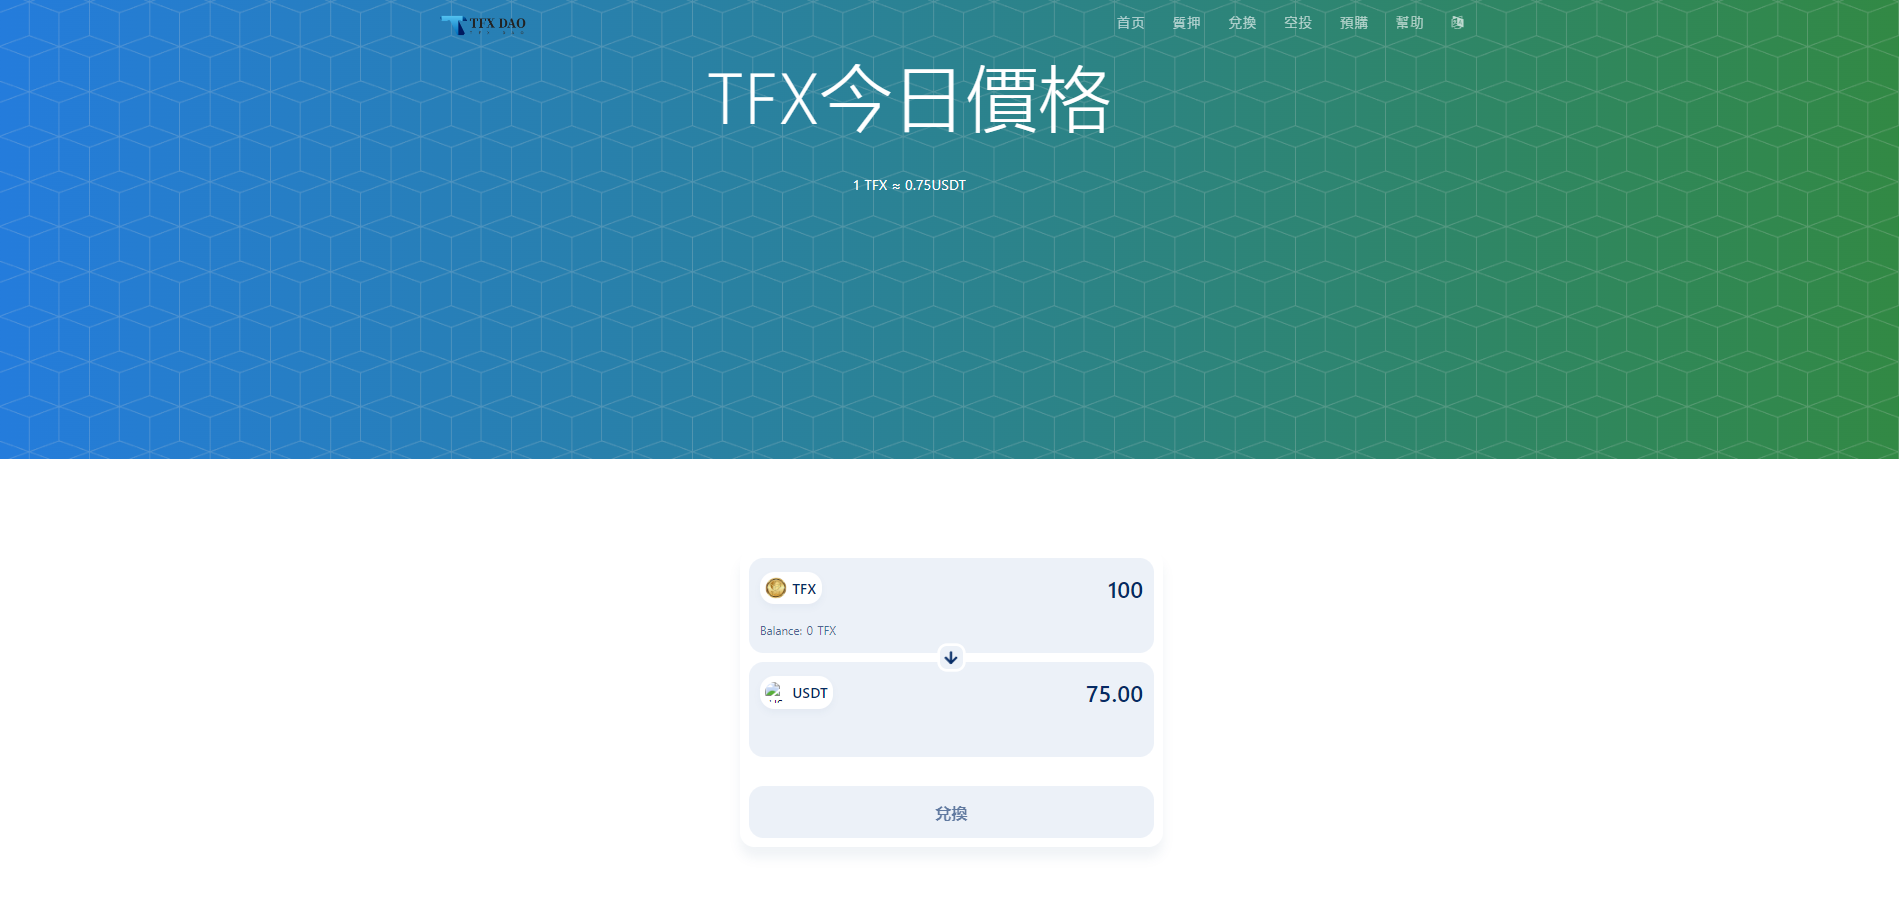Click the Balance: 0 TFX label
This screenshot has width=1899, height=920.
tap(797, 630)
